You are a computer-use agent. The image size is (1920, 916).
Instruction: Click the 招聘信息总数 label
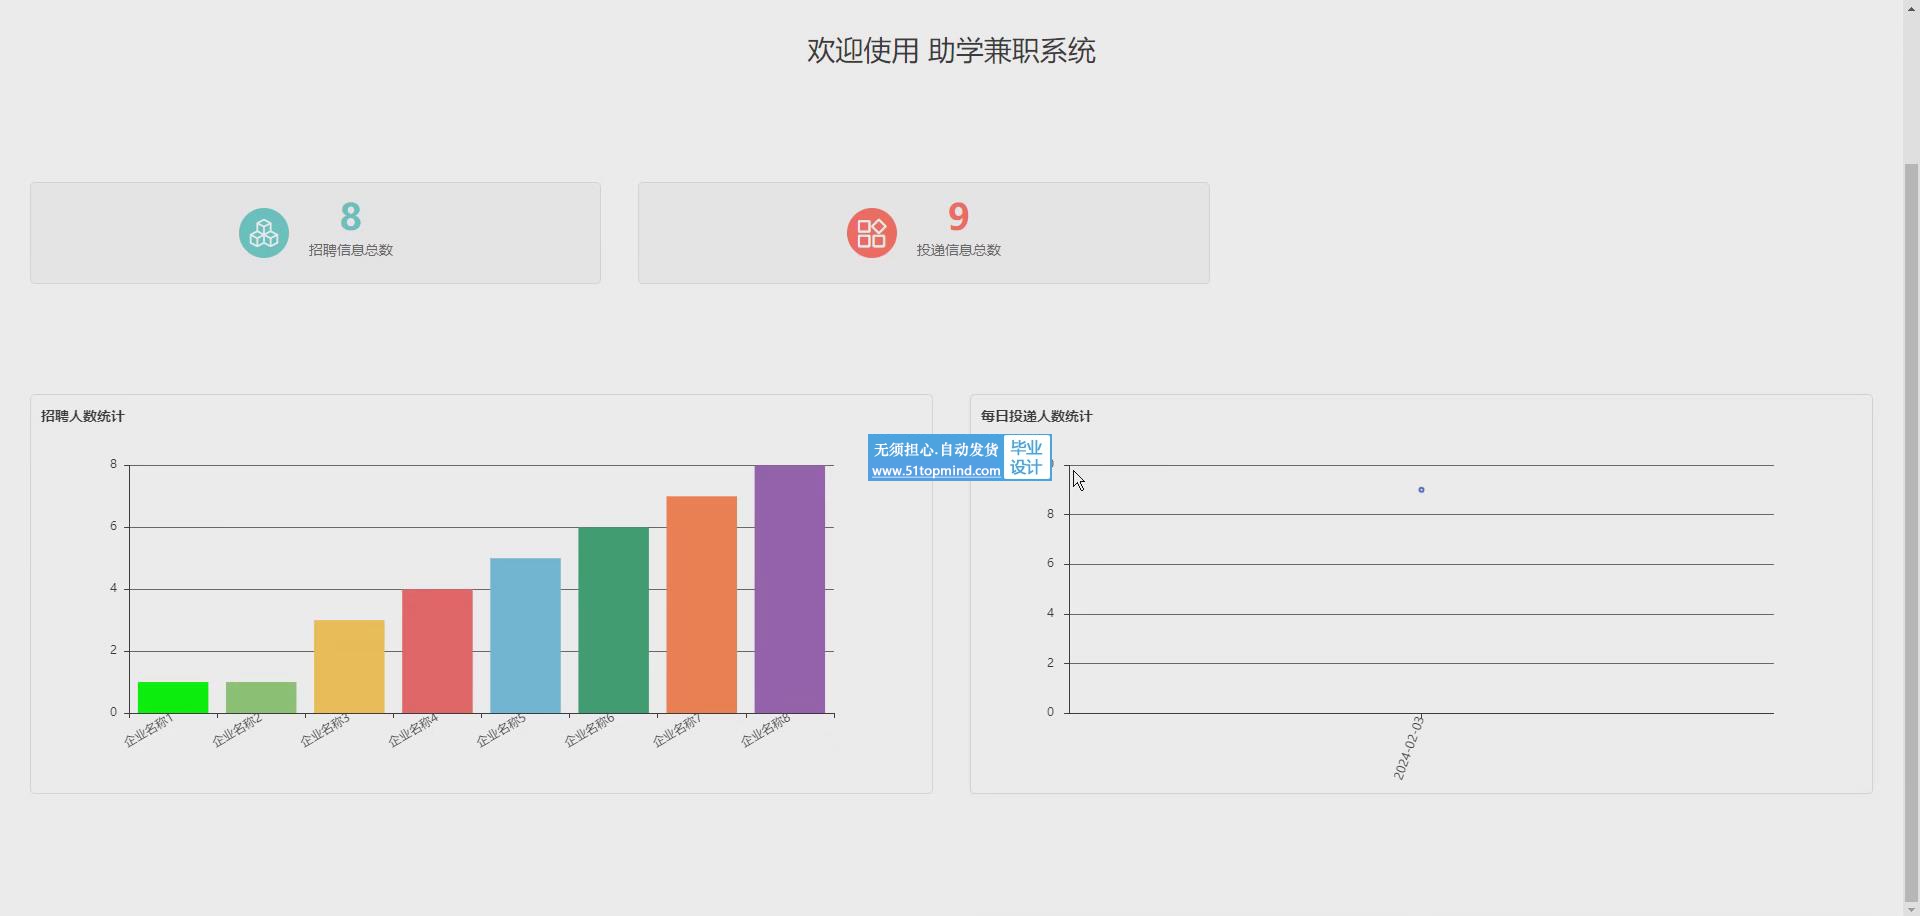351,250
